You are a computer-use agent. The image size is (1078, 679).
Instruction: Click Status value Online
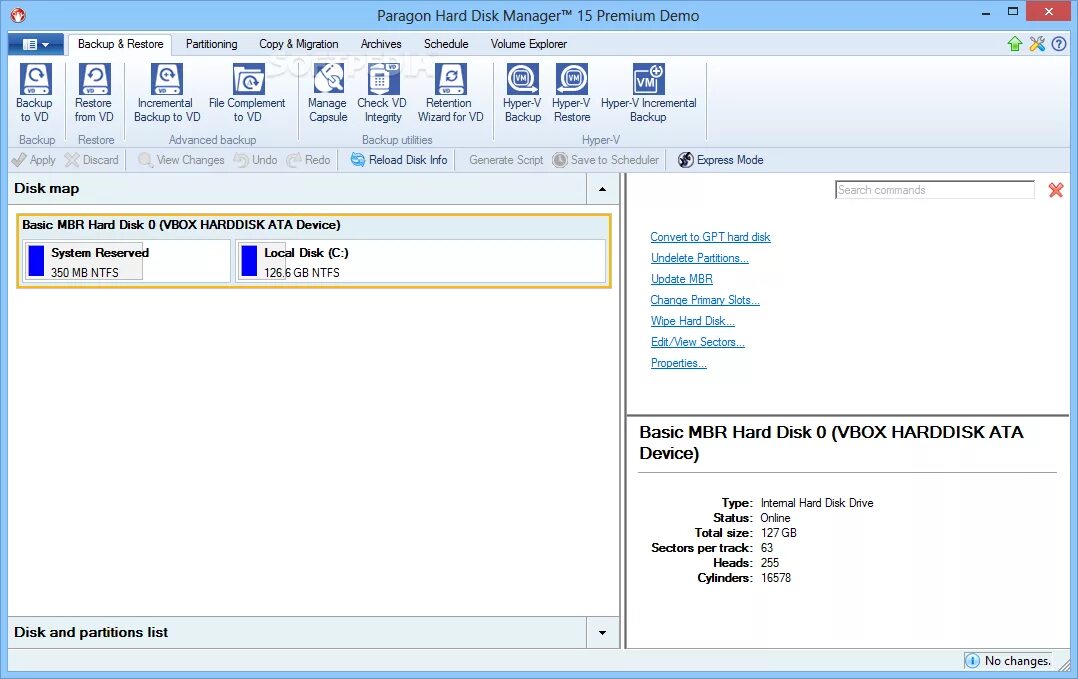coord(775,518)
